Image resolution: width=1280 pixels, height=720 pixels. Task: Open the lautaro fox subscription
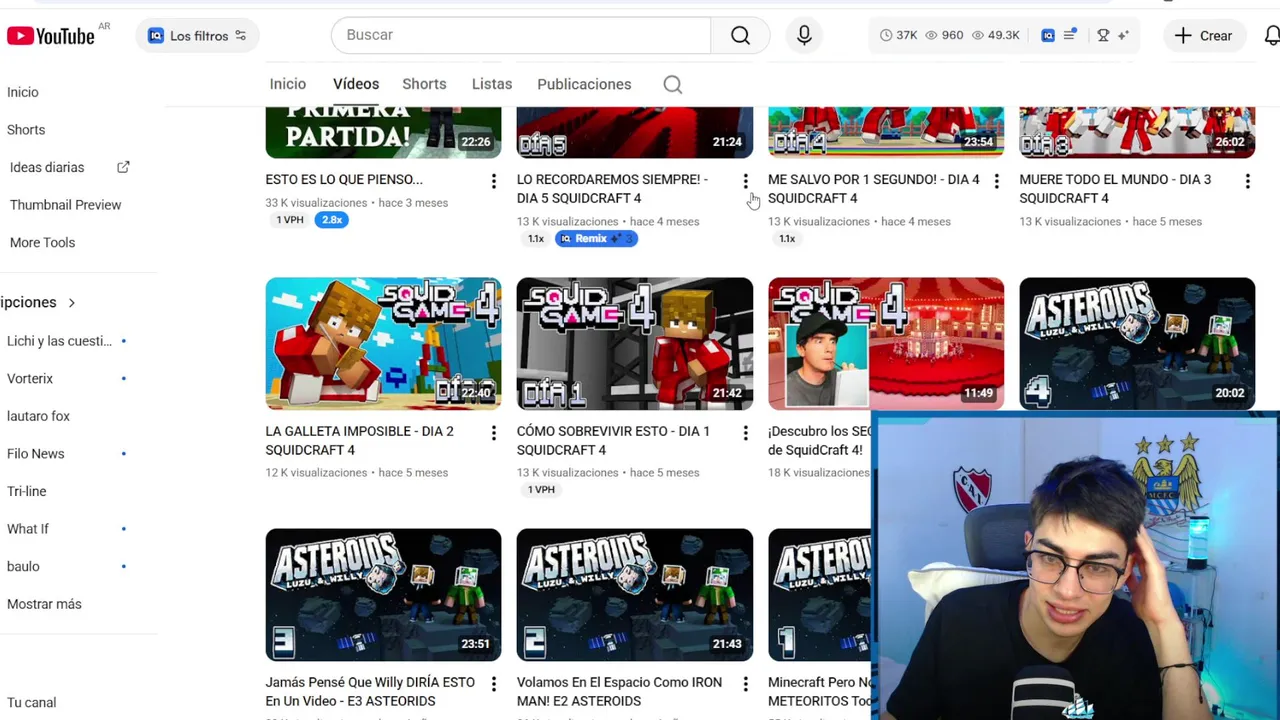coord(38,416)
